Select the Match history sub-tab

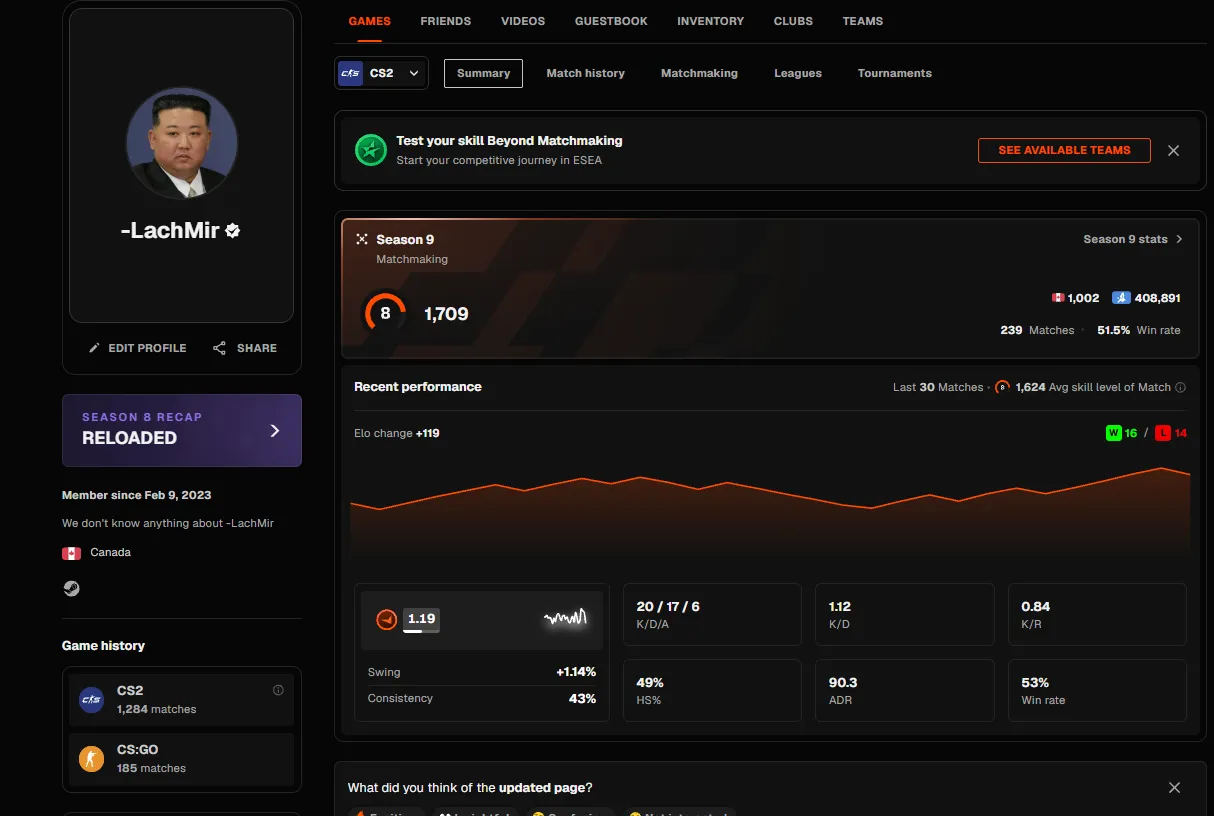pyautogui.click(x=585, y=73)
